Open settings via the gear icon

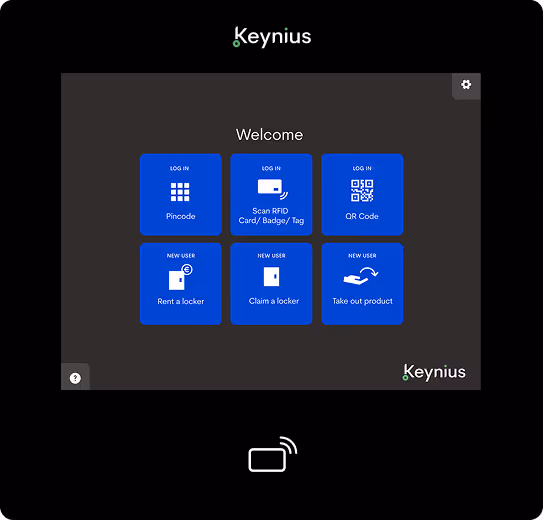pos(466,85)
